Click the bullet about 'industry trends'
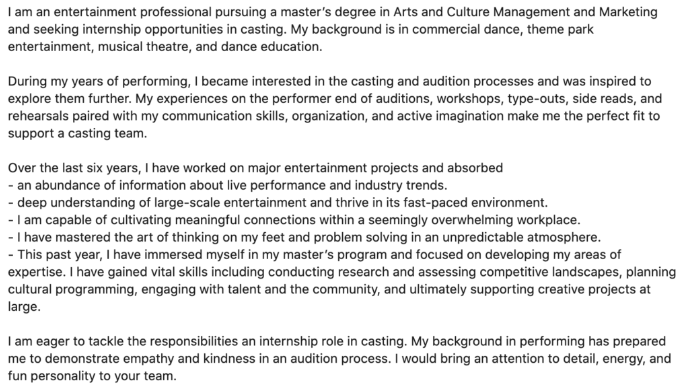The height and width of the screenshot is (389, 685). (227, 185)
